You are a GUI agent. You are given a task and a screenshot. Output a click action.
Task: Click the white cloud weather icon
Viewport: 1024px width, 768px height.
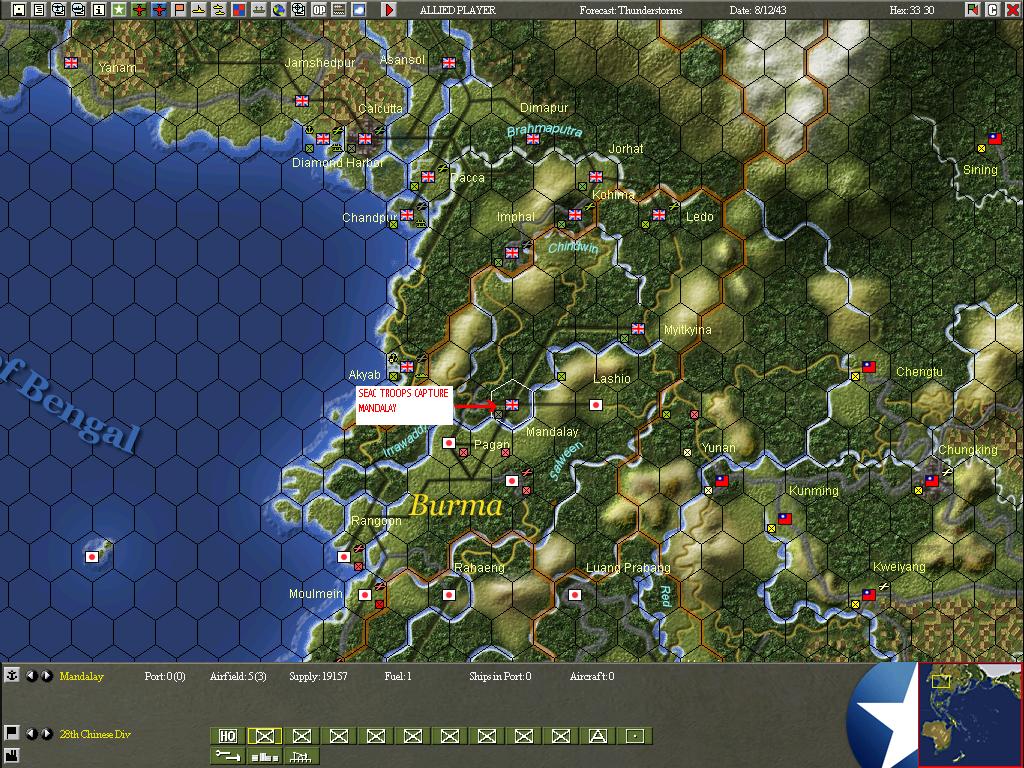pos(359,9)
